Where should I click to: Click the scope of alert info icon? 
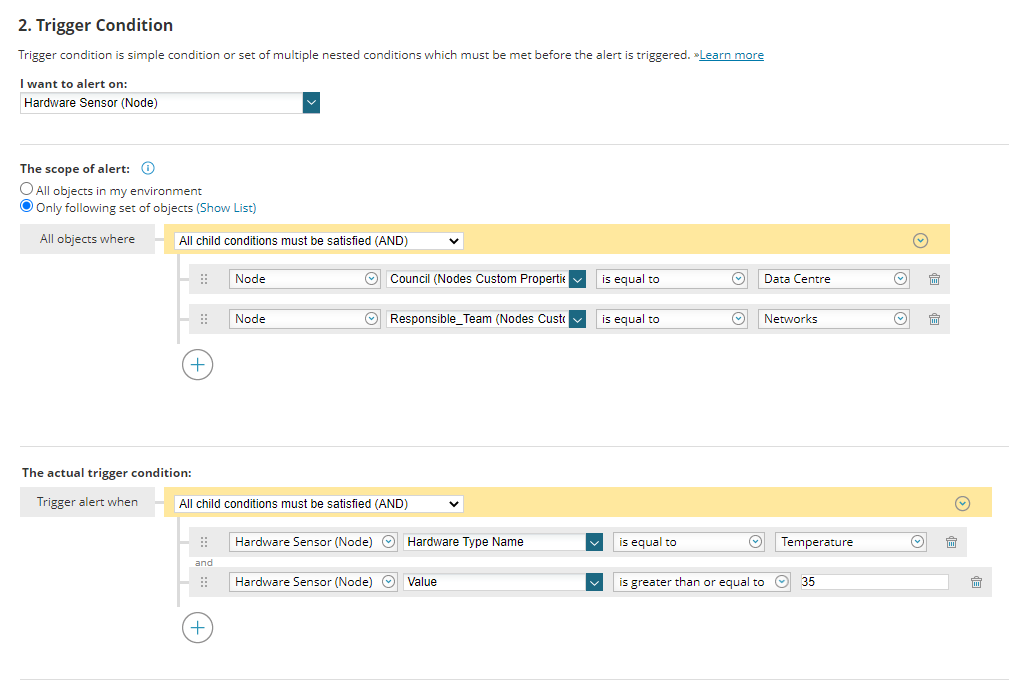pos(148,168)
